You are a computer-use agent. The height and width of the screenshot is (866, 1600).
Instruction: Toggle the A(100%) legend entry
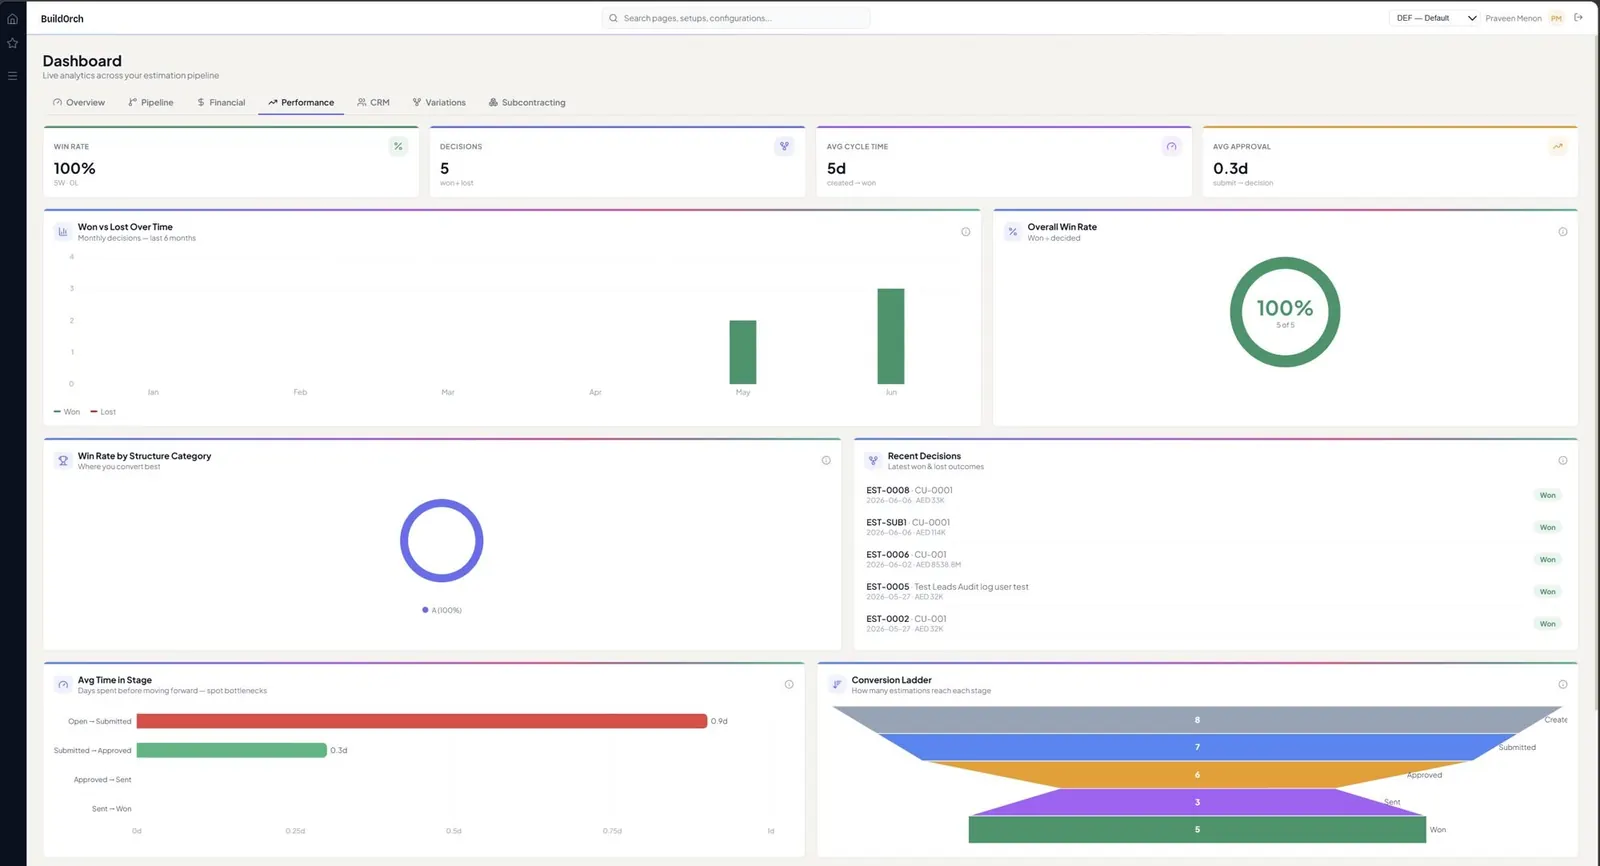pos(442,610)
